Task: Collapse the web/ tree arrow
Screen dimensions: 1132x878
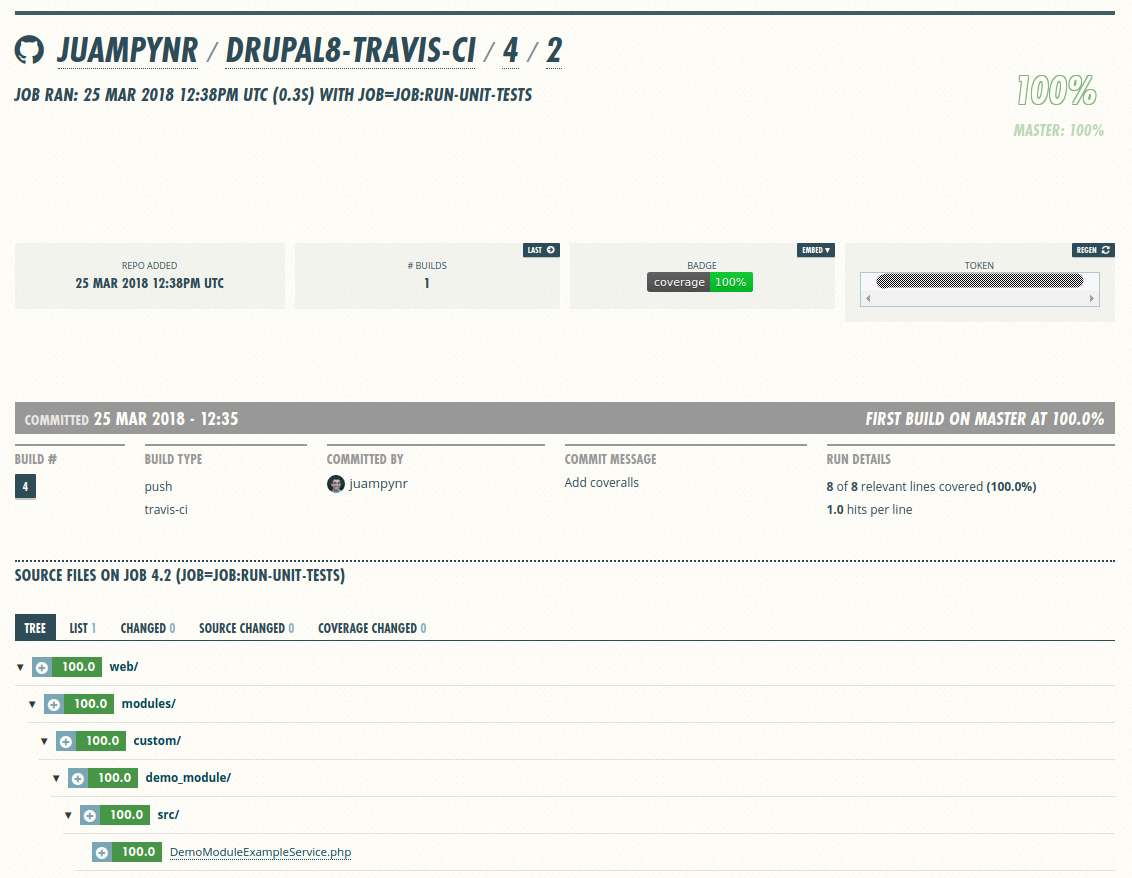Action: pos(20,667)
